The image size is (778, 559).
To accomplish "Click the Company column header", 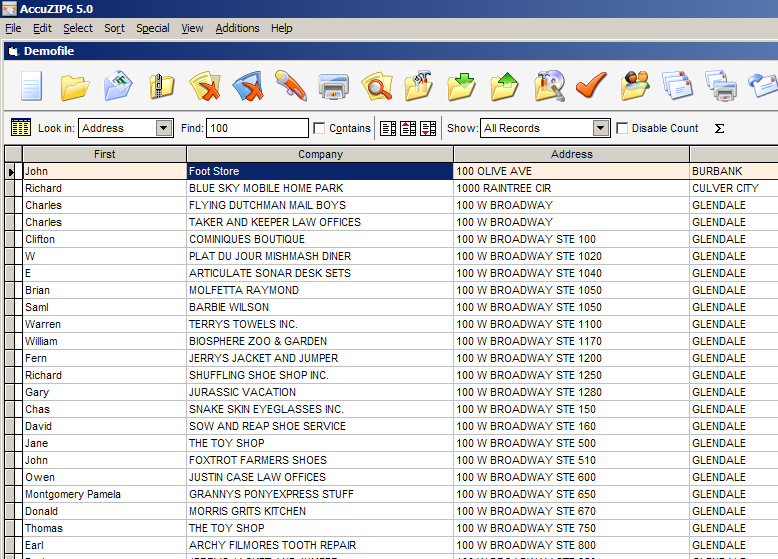I will [320, 154].
